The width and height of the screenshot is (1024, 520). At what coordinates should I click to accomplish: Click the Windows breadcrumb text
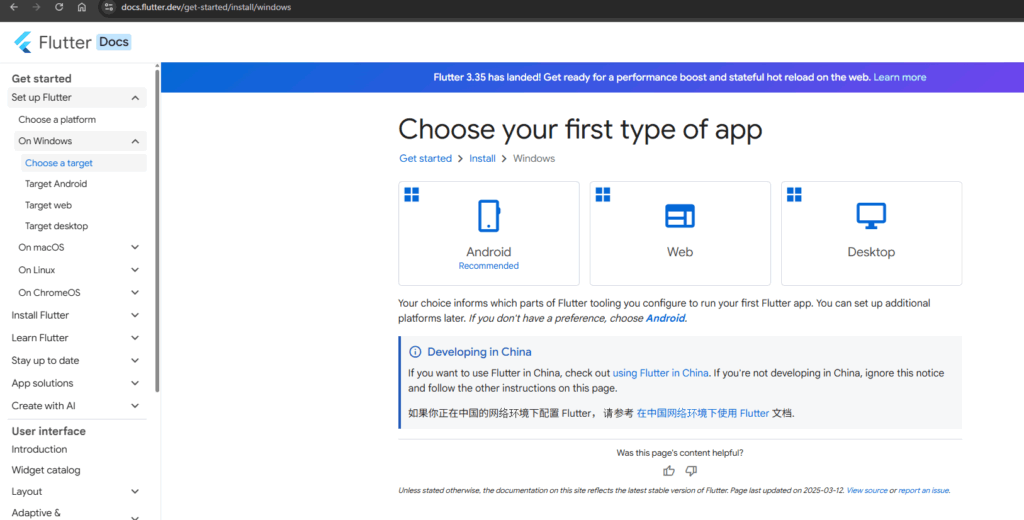click(534, 158)
